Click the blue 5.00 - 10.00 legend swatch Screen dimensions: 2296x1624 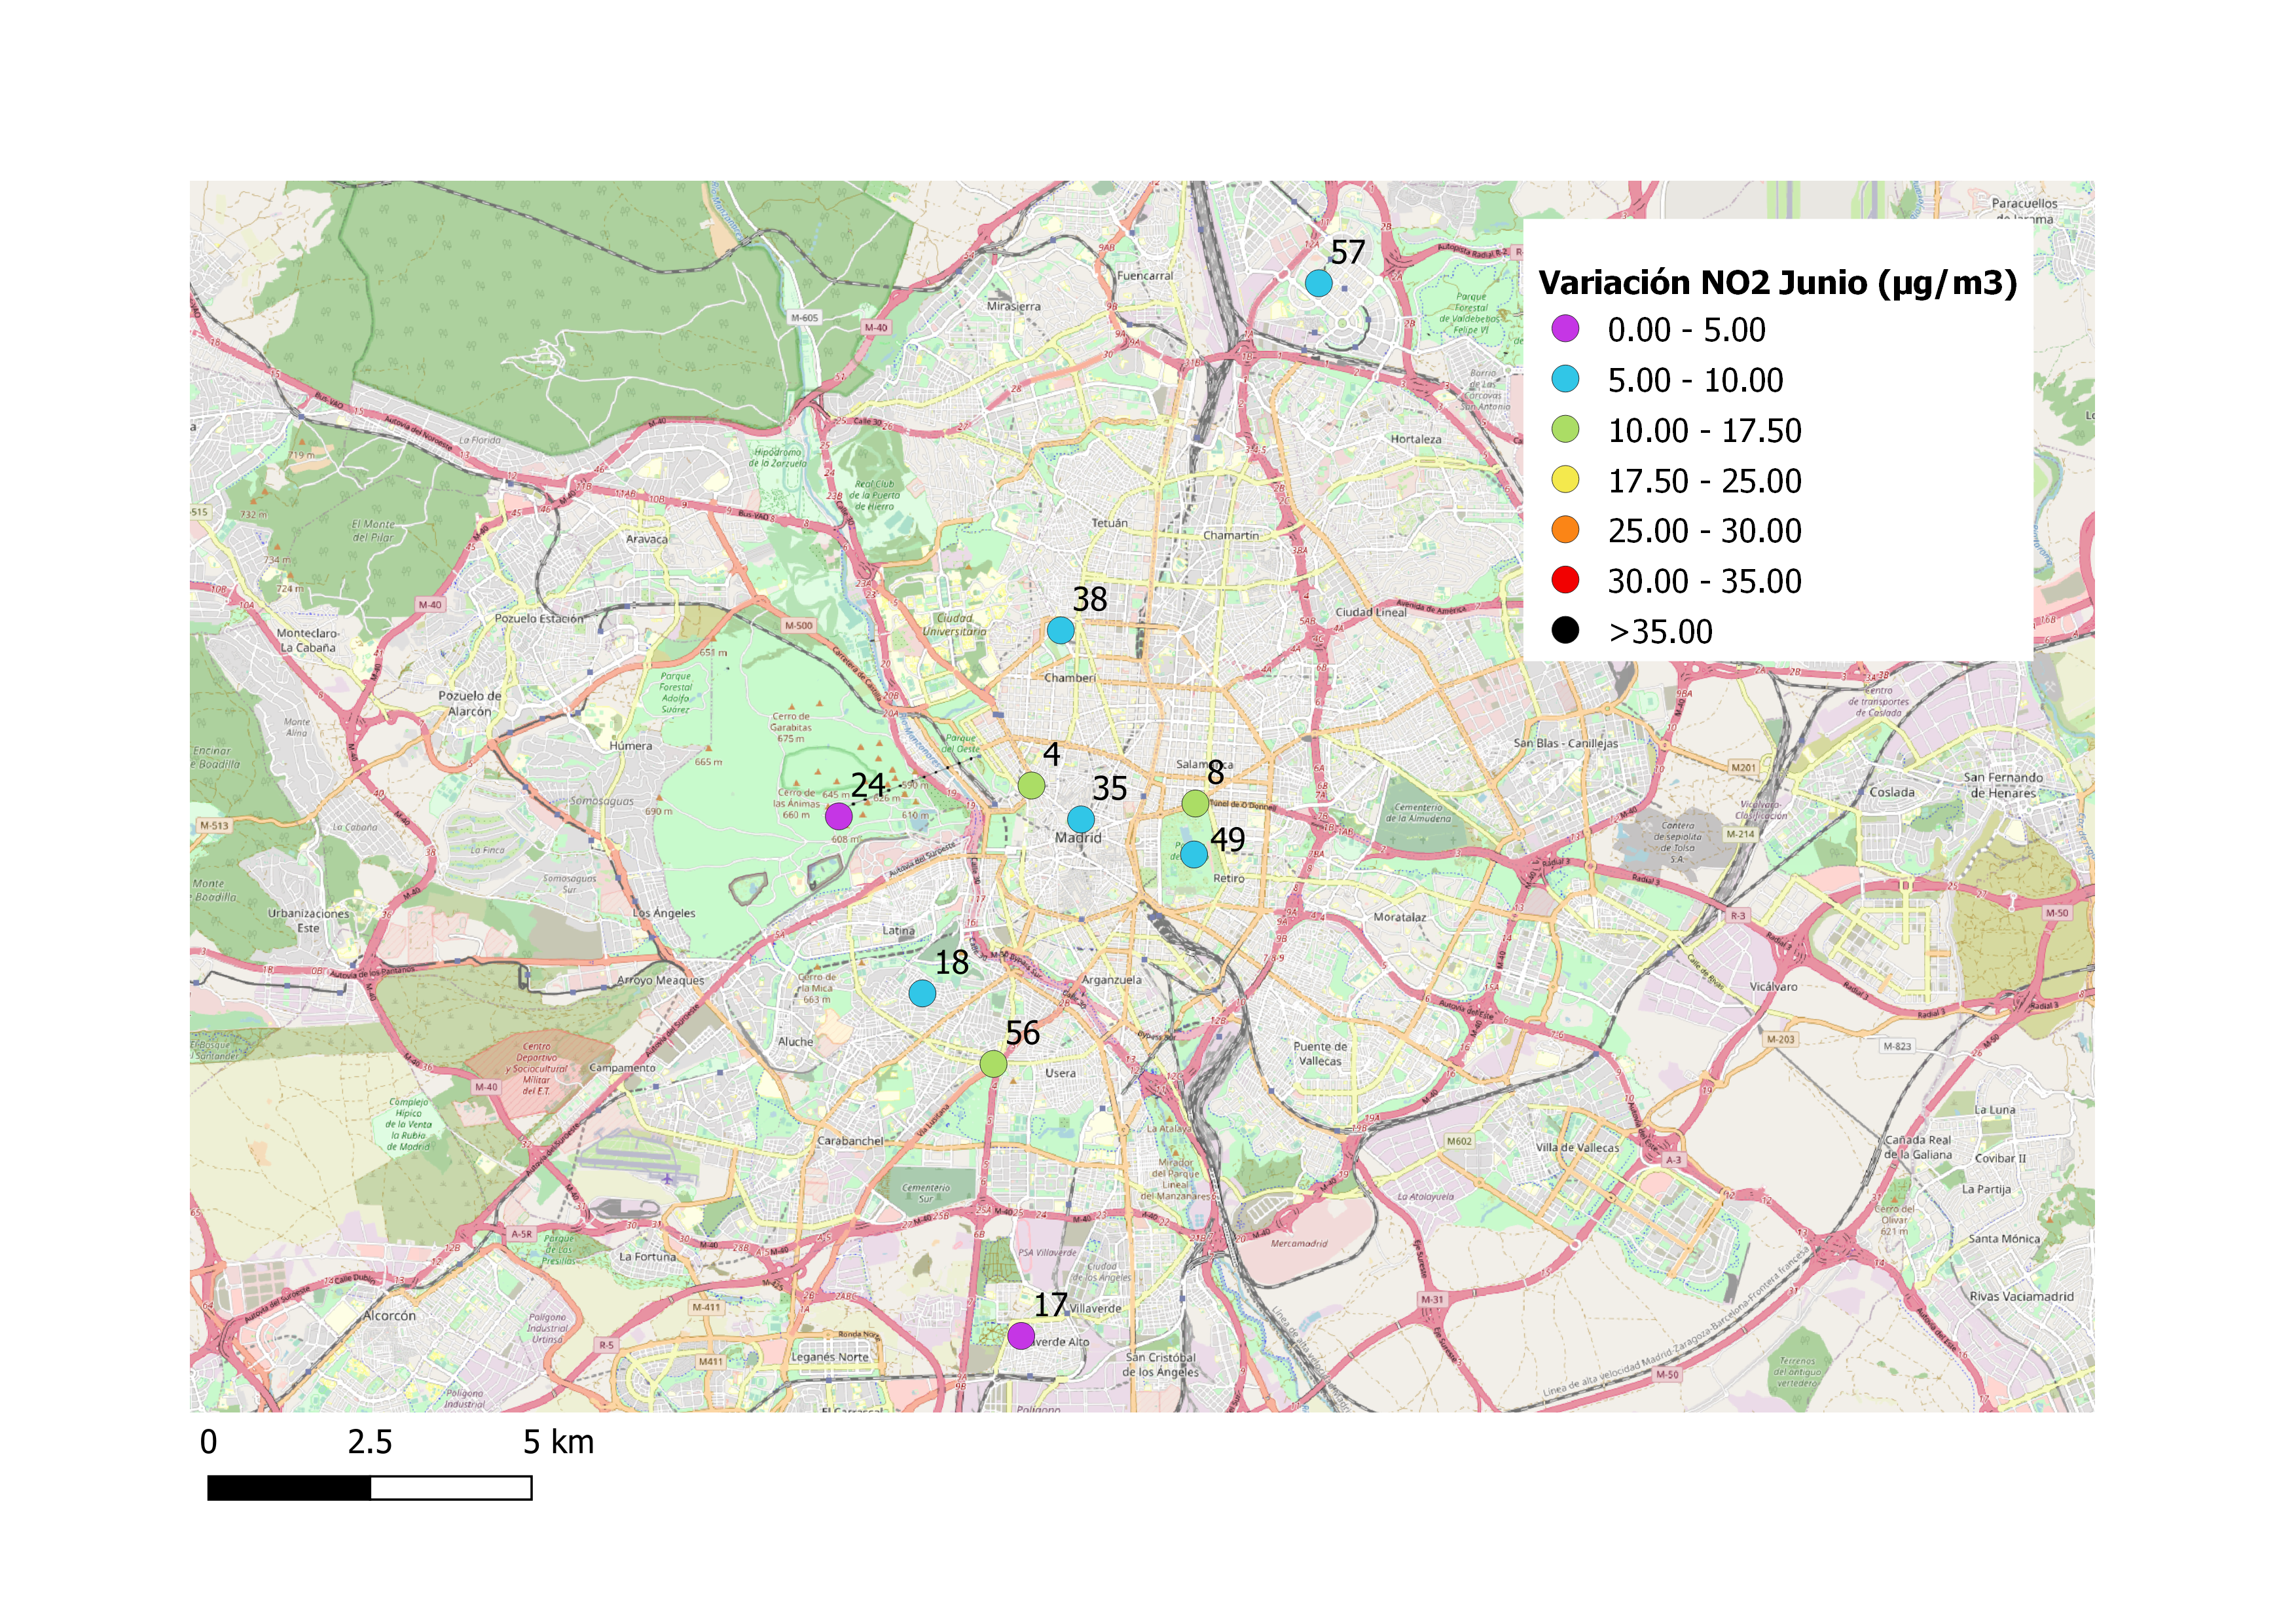[x=1565, y=379]
